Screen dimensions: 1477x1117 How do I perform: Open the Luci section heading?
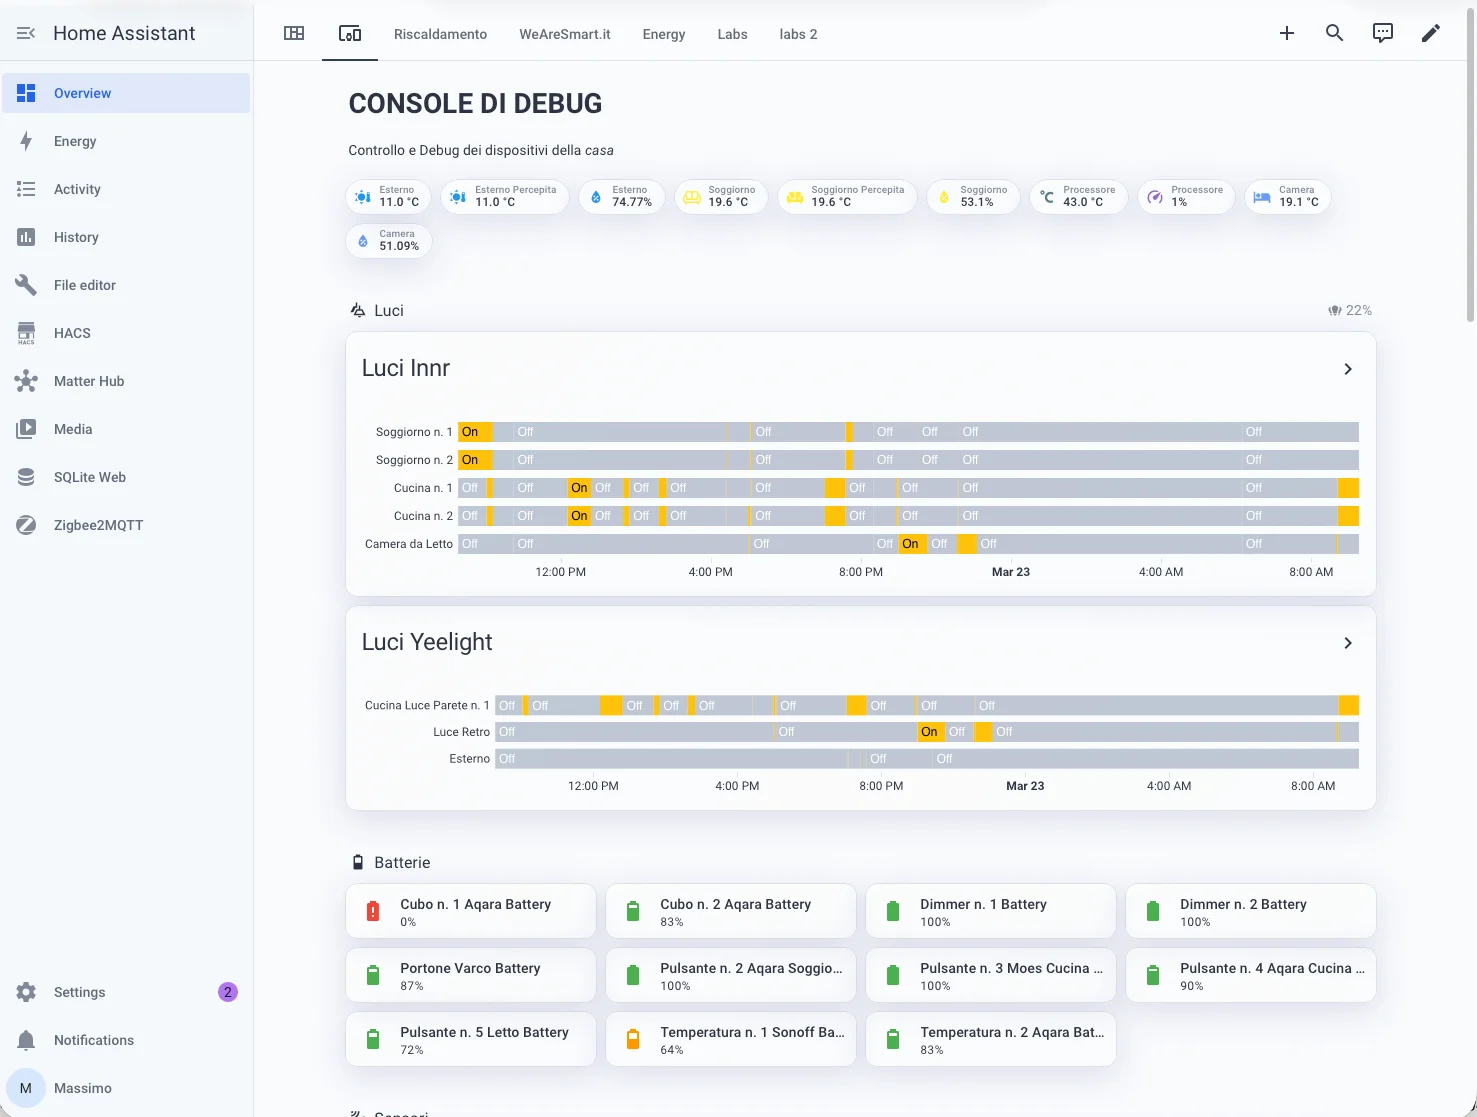(x=388, y=311)
